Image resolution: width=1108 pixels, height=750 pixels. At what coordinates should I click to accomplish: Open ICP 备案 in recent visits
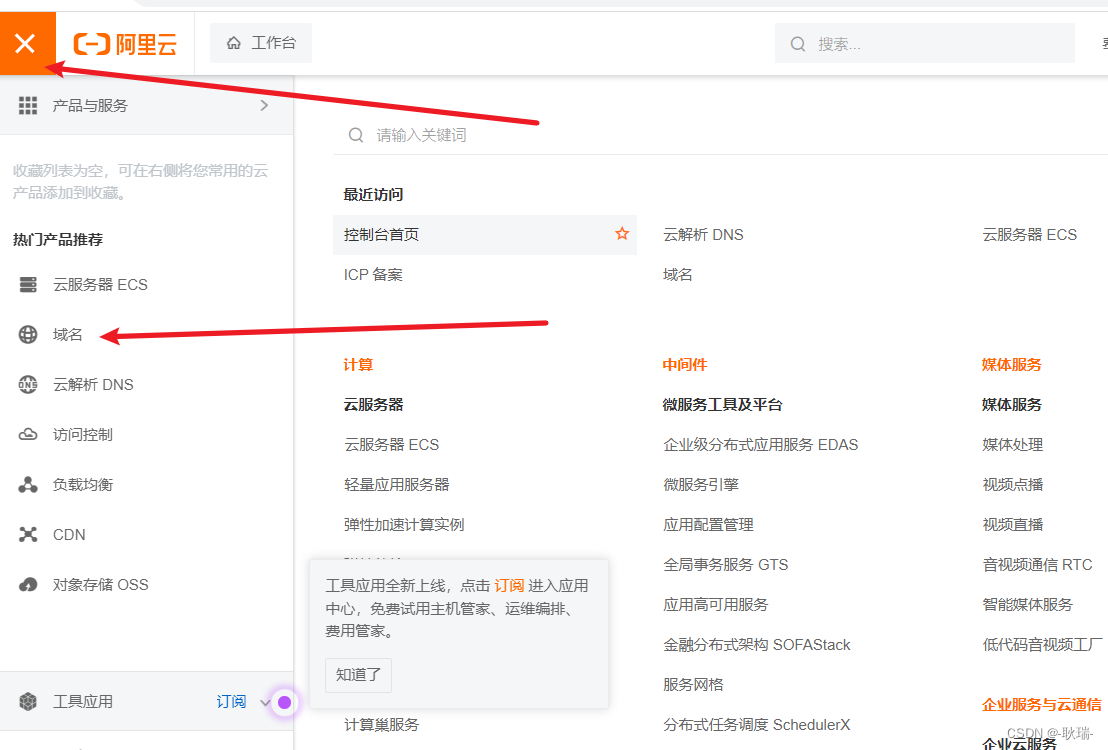tap(373, 275)
